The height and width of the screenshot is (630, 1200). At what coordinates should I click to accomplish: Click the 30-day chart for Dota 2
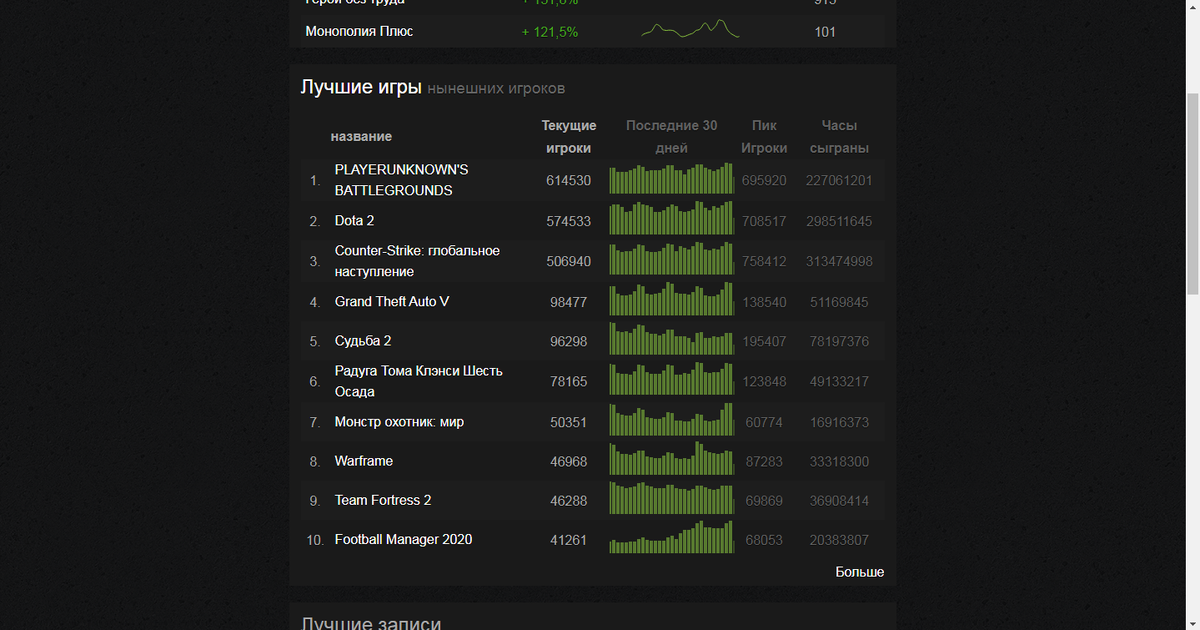click(671, 219)
